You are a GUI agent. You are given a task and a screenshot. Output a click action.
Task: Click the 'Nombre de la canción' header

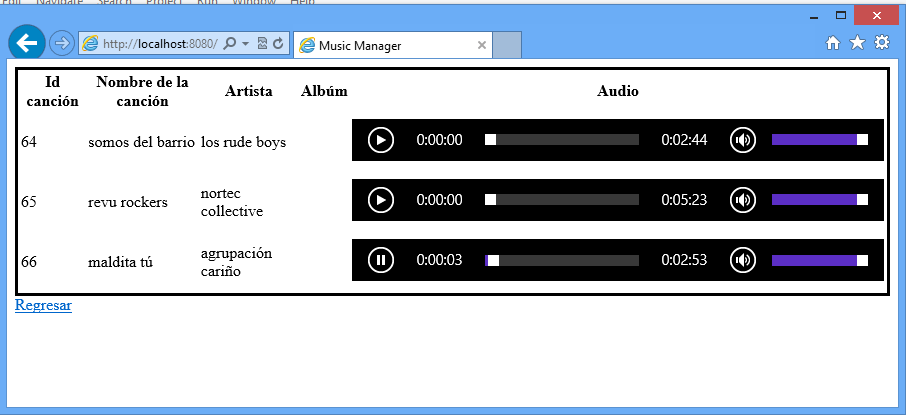(x=142, y=91)
